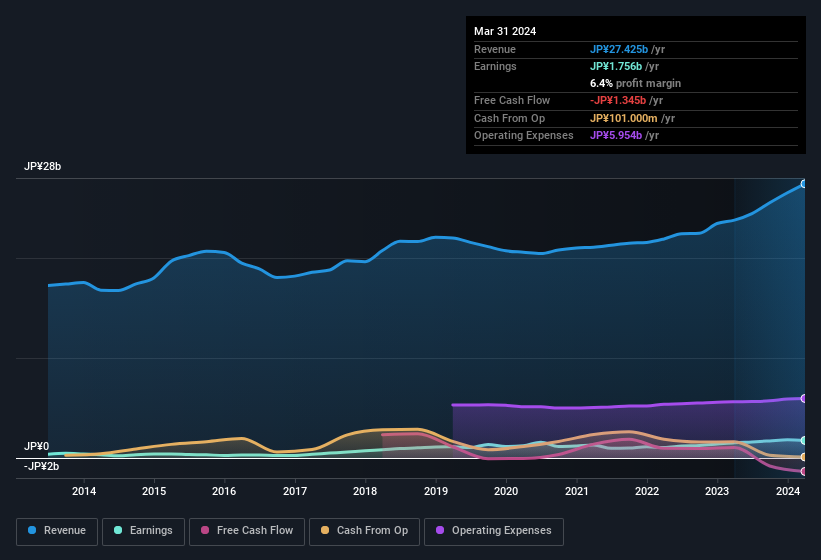Click the JP¥28b label on the y-axis
The width and height of the screenshot is (821, 560).
click(43, 167)
